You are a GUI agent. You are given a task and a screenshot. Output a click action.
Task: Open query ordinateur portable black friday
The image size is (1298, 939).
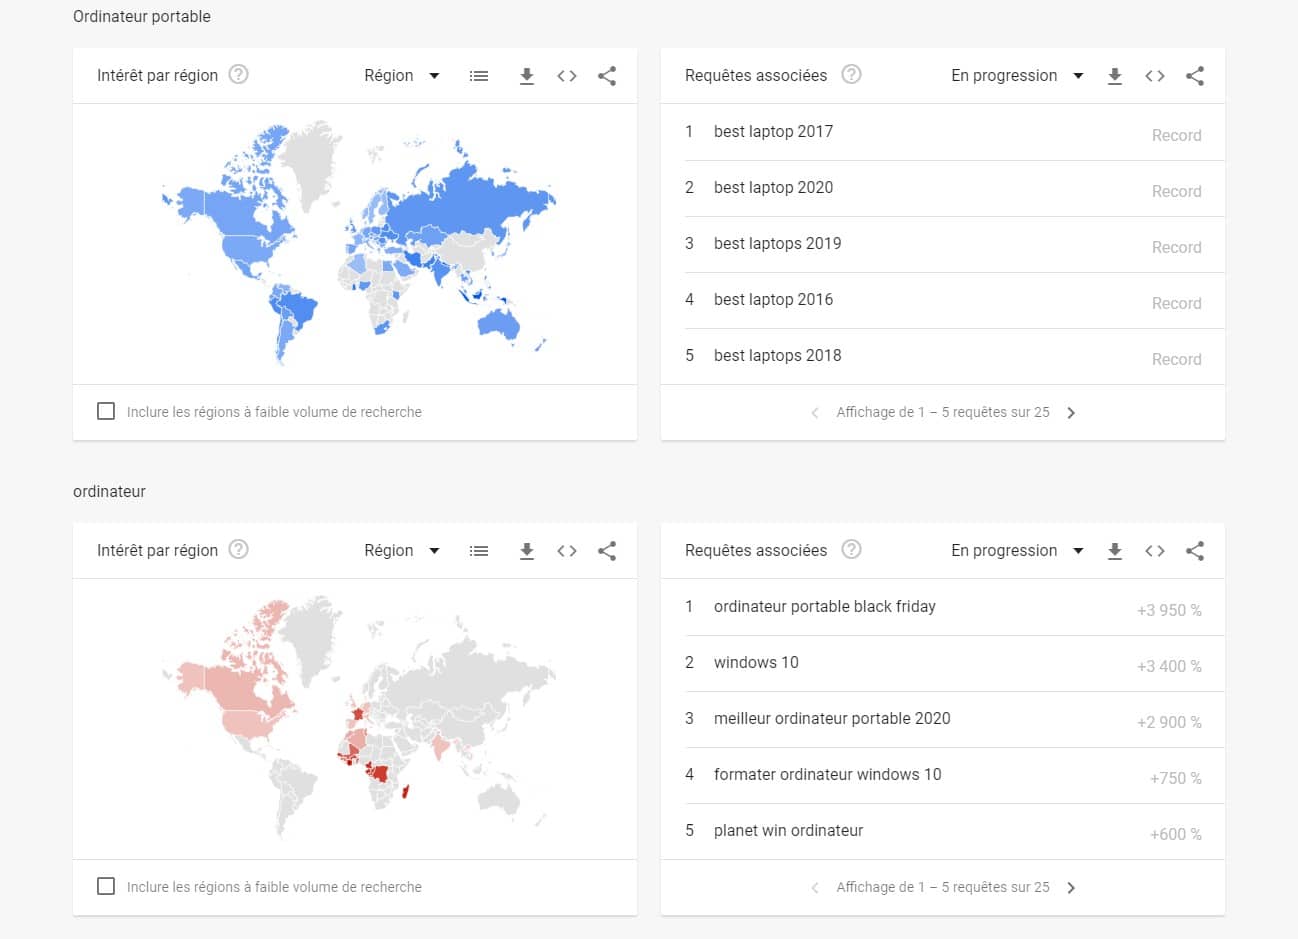coord(825,607)
